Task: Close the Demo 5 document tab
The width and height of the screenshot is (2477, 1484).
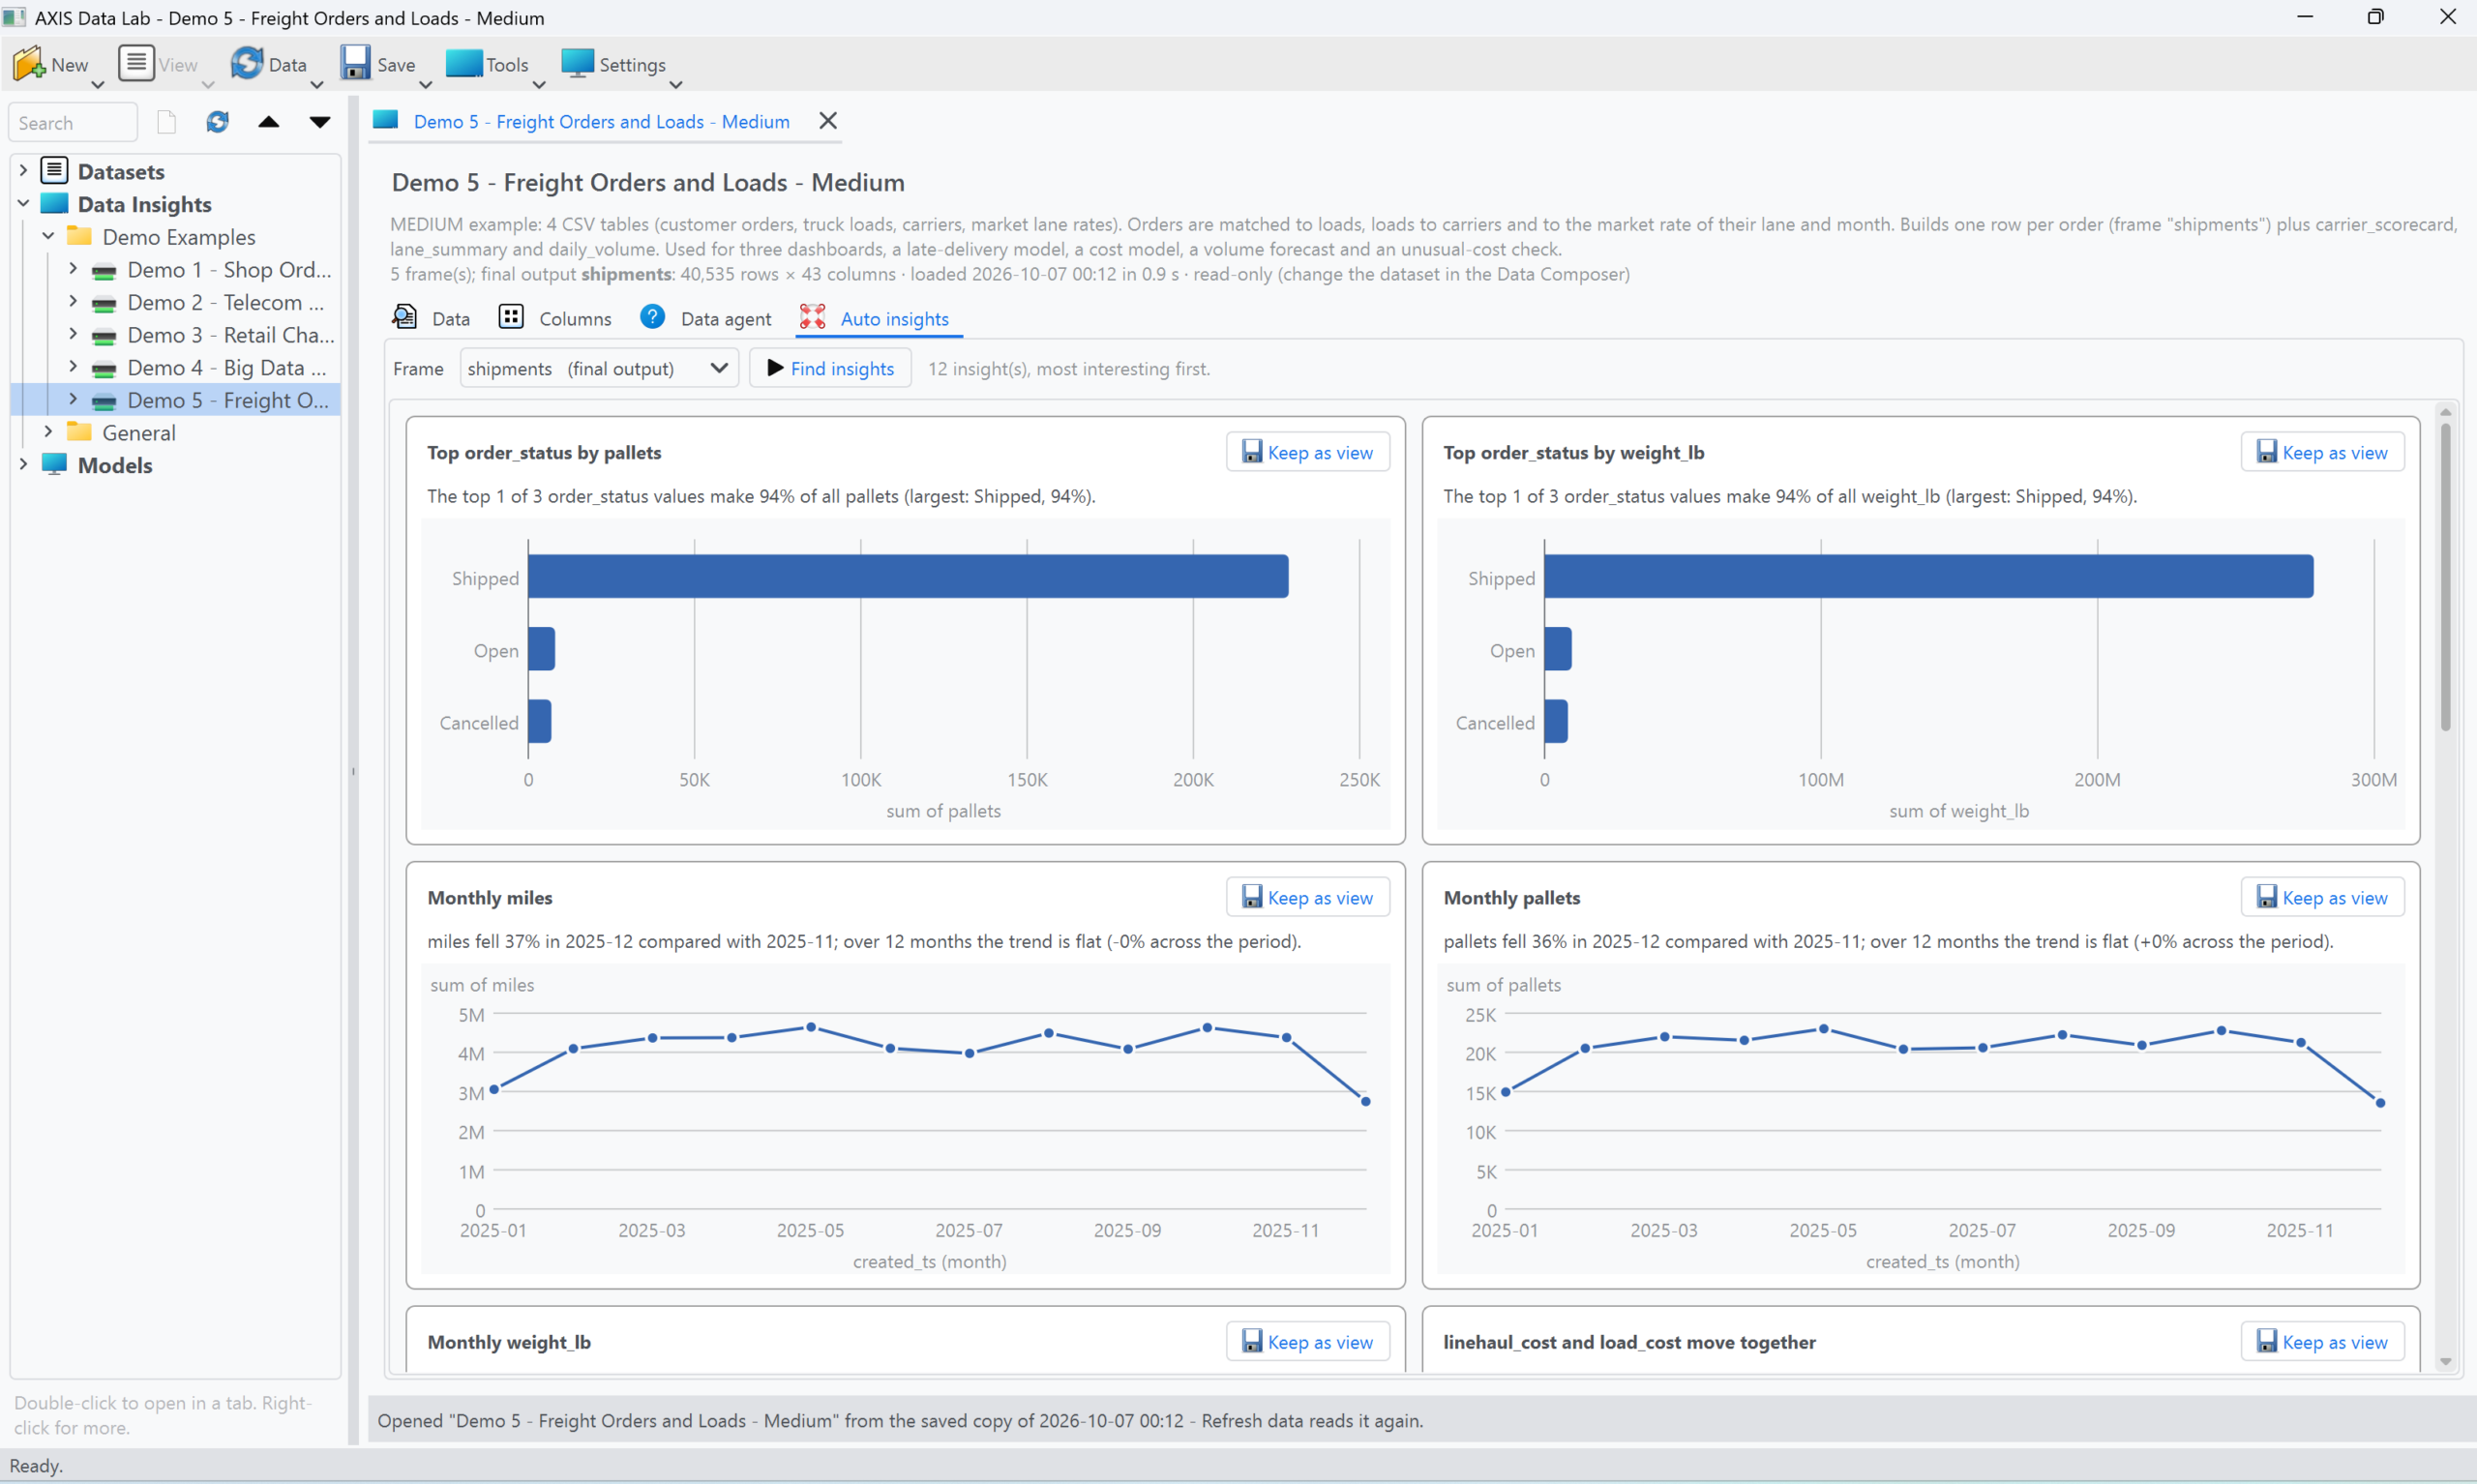Action: (828, 121)
